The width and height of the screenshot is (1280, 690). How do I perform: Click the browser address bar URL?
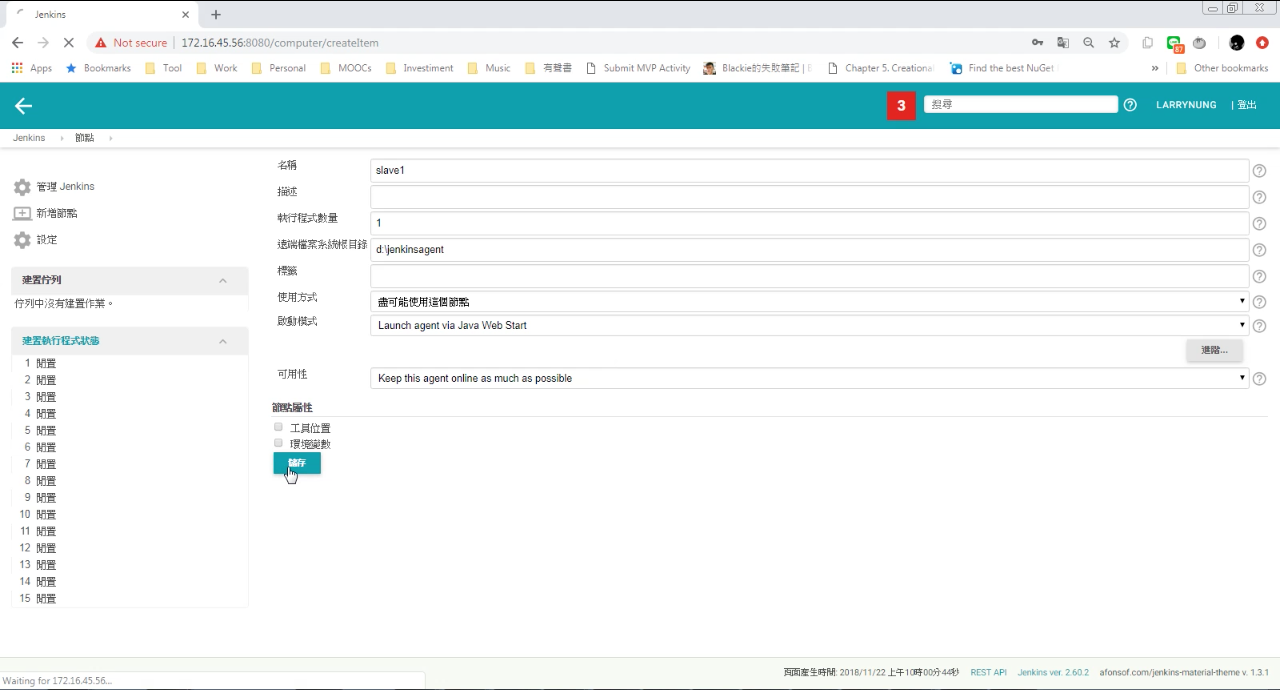[280, 43]
